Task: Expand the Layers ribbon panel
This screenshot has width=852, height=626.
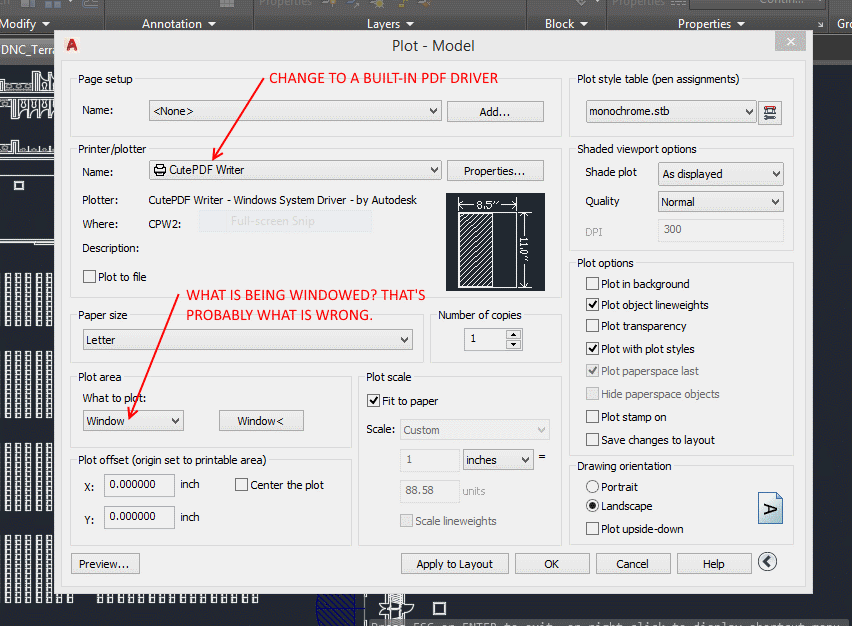Action: click(390, 24)
